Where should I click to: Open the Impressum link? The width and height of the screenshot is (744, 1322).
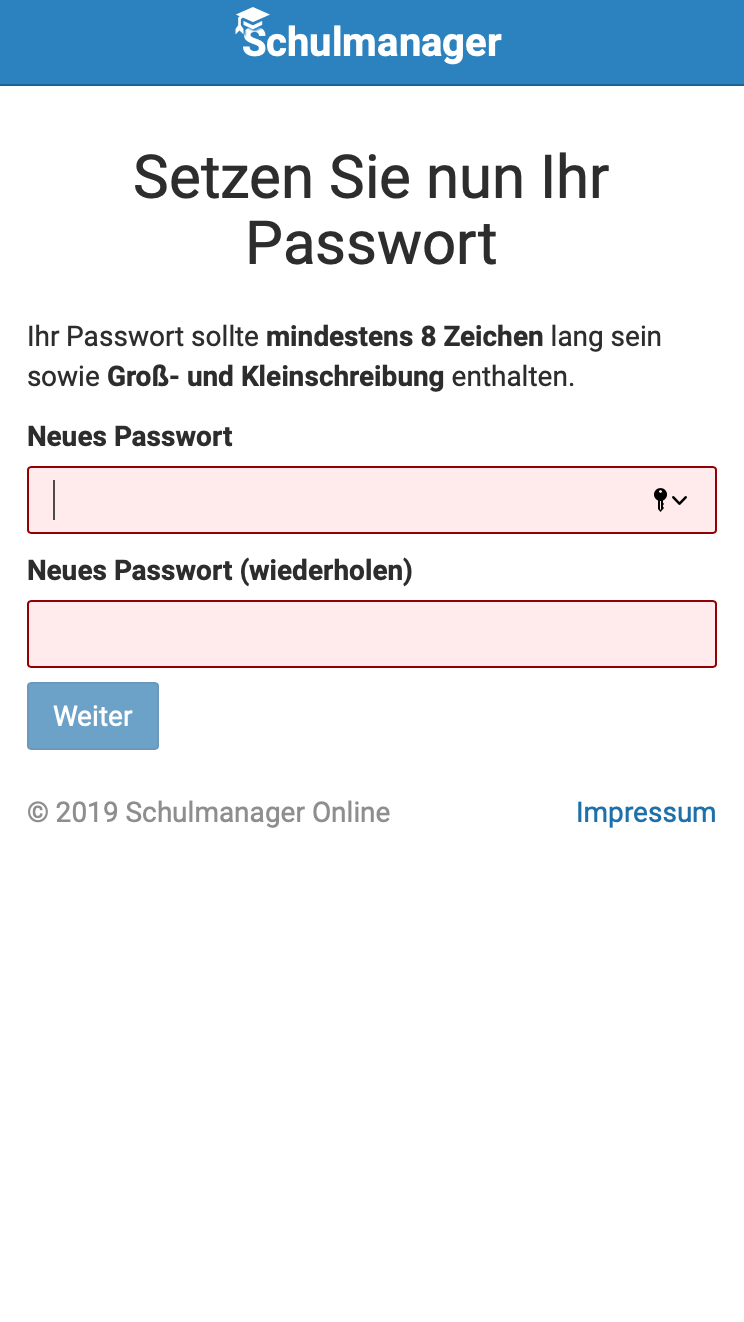click(646, 812)
